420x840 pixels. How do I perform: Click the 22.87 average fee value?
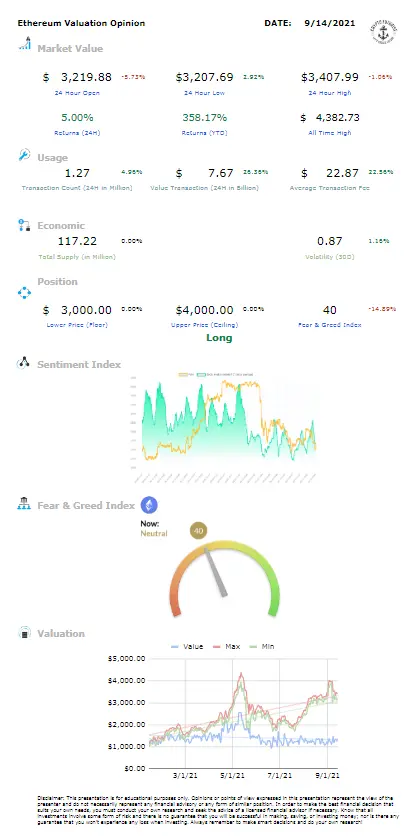tap(343, 172)
